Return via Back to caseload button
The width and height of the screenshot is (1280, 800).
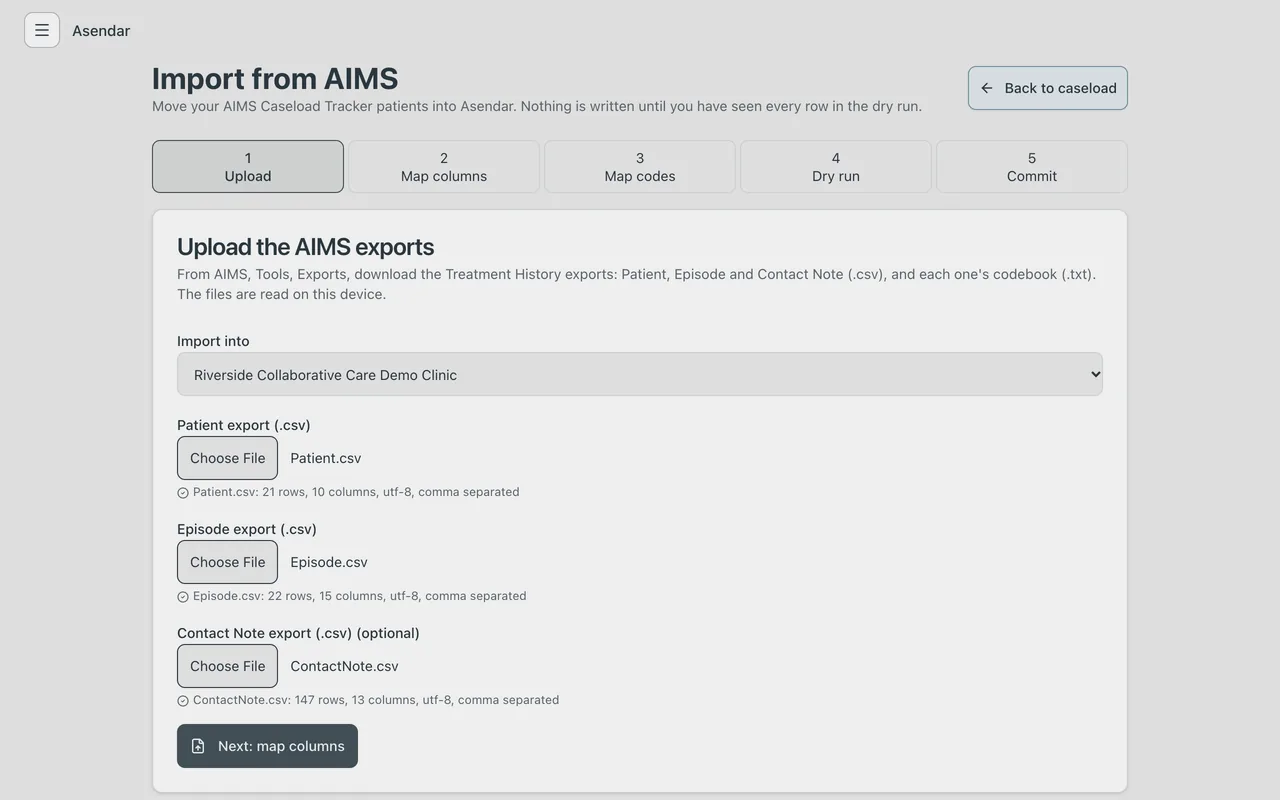point(1048,88)
